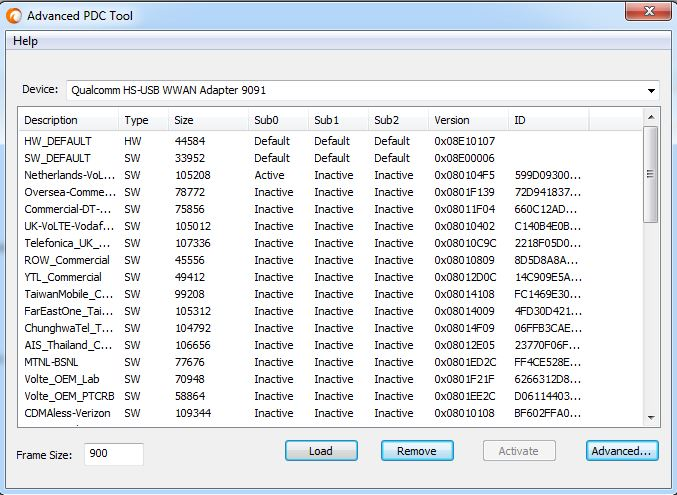Click ID value 599D09300...
The height and width of the screenshot is (495, 677).
548,175
